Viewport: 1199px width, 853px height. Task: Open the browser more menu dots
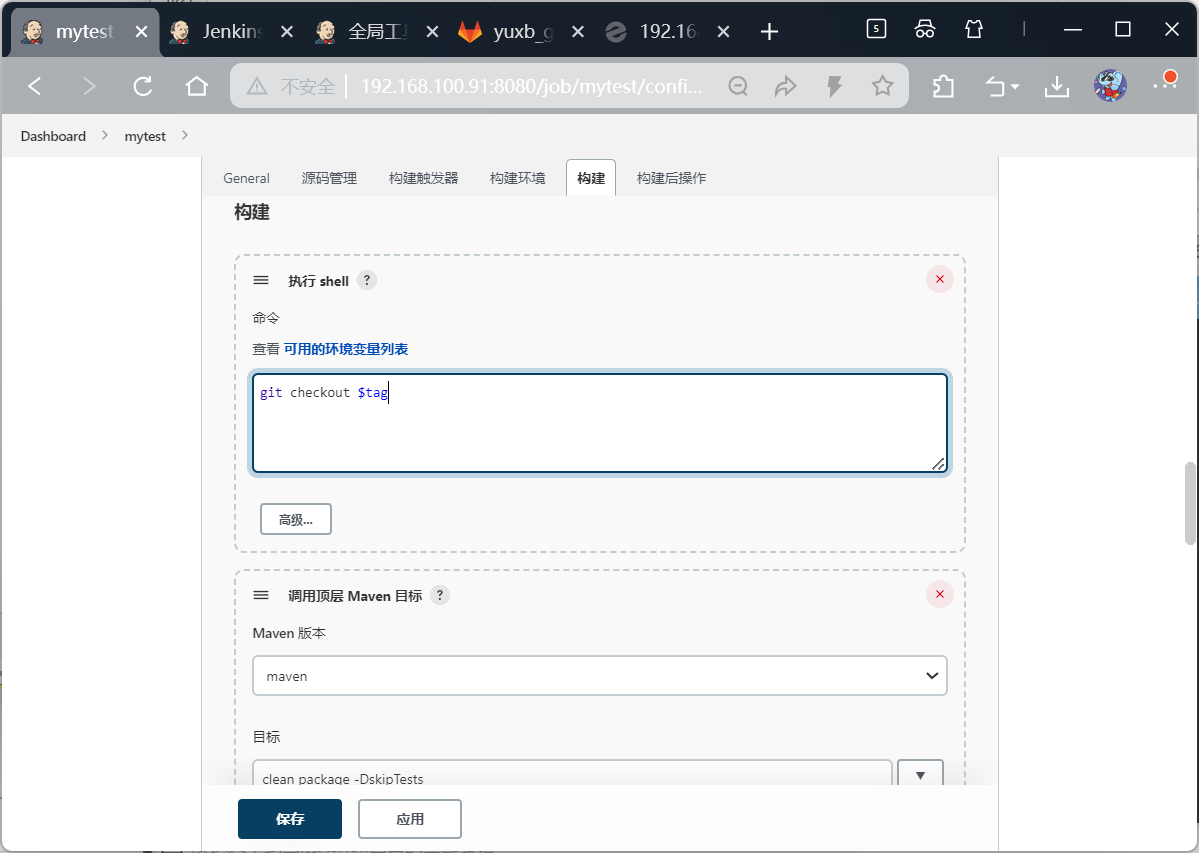[x=1165, y=83]
